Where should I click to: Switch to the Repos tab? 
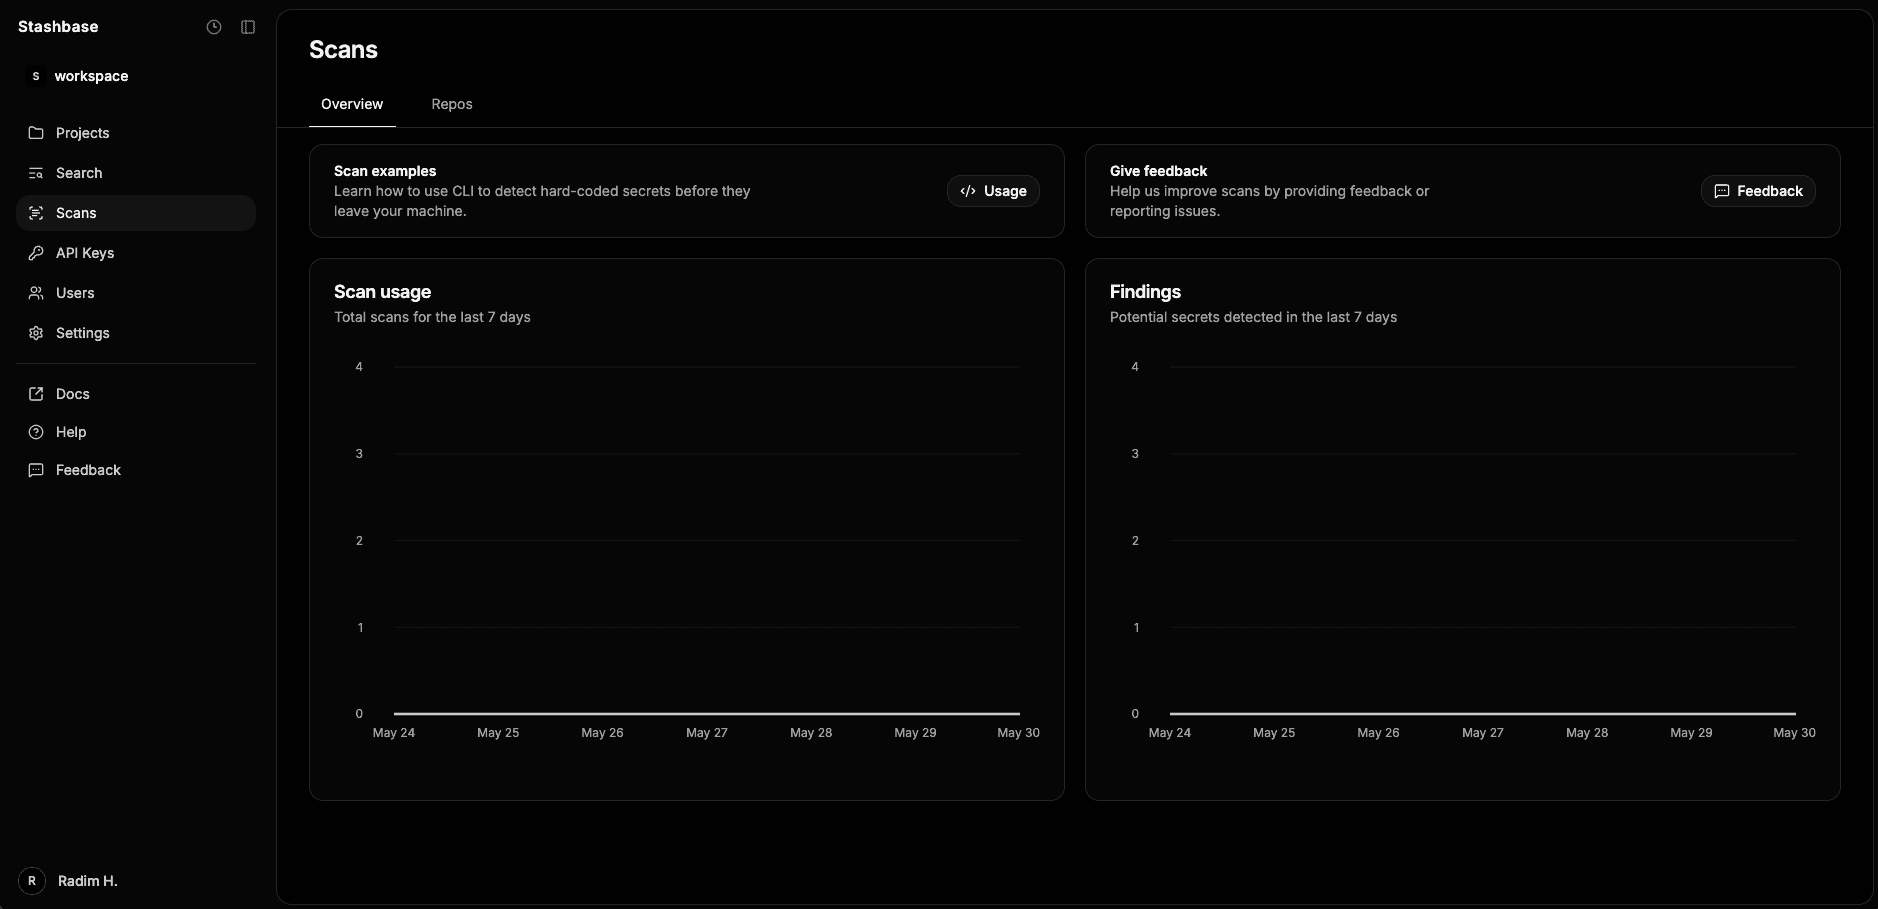point(452,104)
